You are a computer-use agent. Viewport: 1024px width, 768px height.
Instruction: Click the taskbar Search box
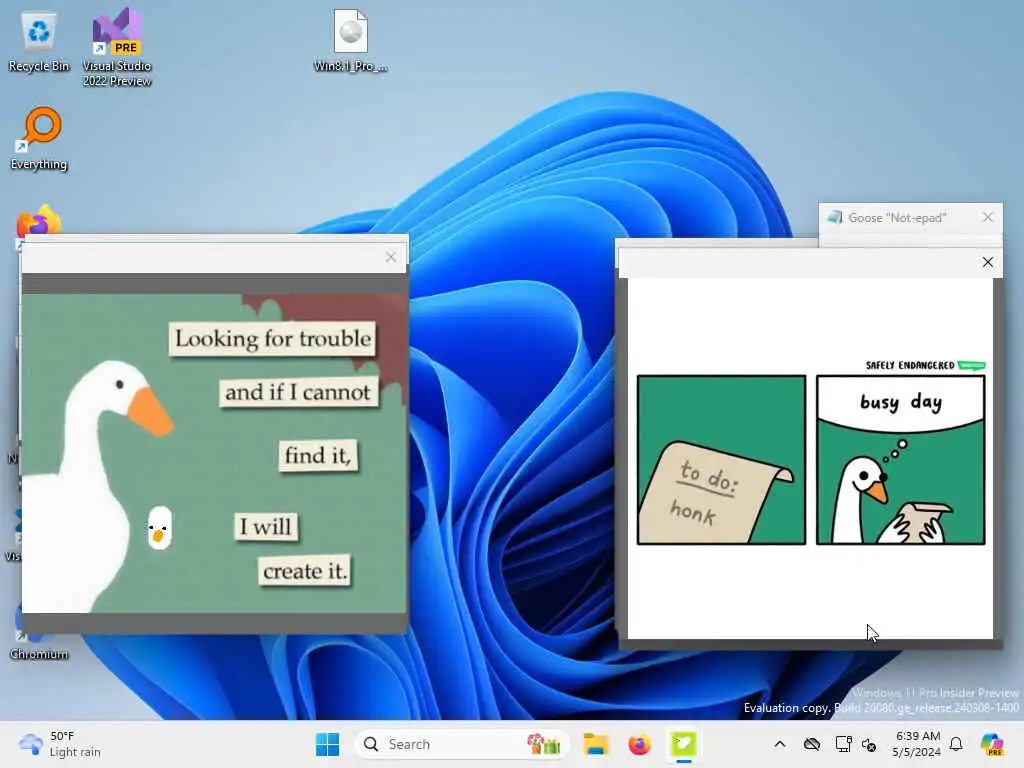click(461, 744)
